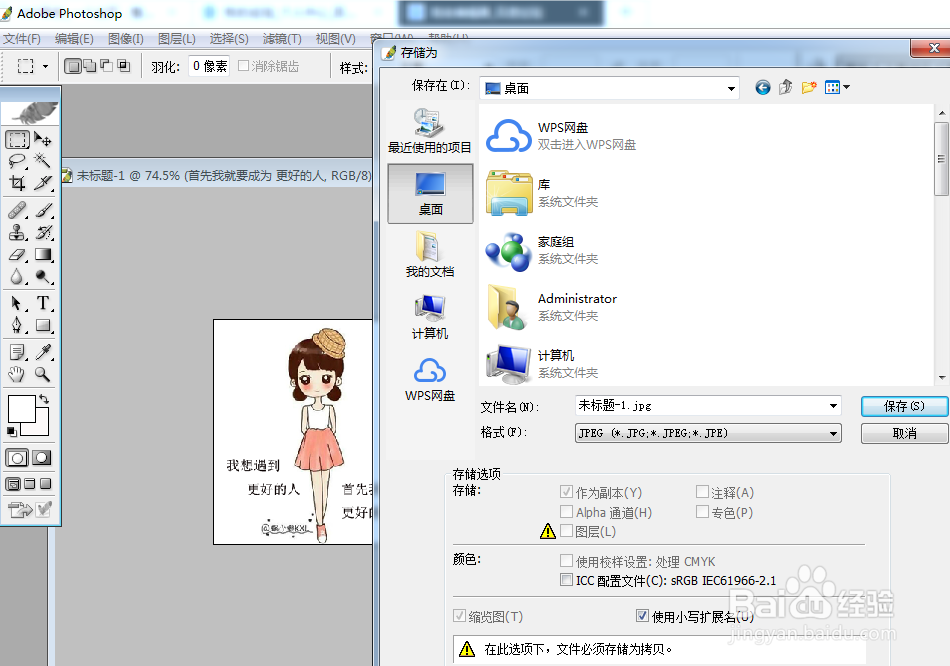950x666 pixels.
Task: Select the Administrator folder in file list
Action: point(551,307)
